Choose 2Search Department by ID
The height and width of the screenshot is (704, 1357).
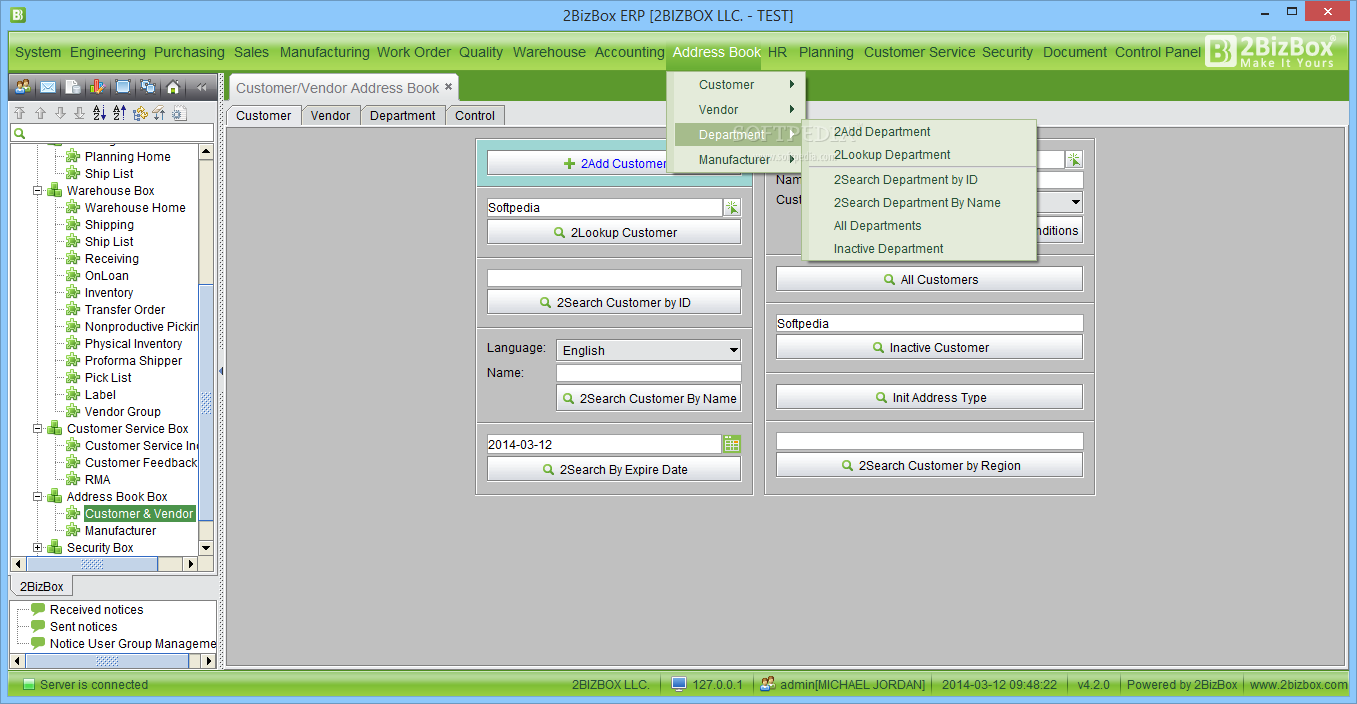click(919, 180)
